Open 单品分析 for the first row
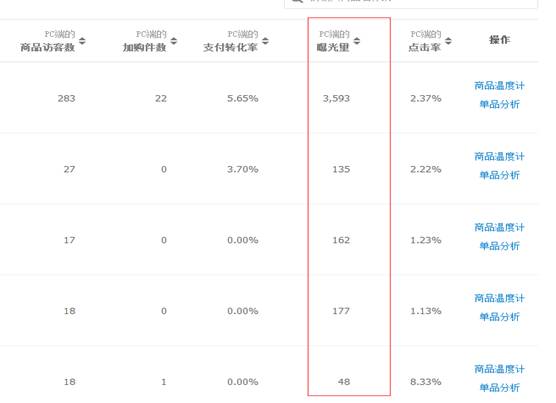The image size is (556, 403). click(499, 104)
